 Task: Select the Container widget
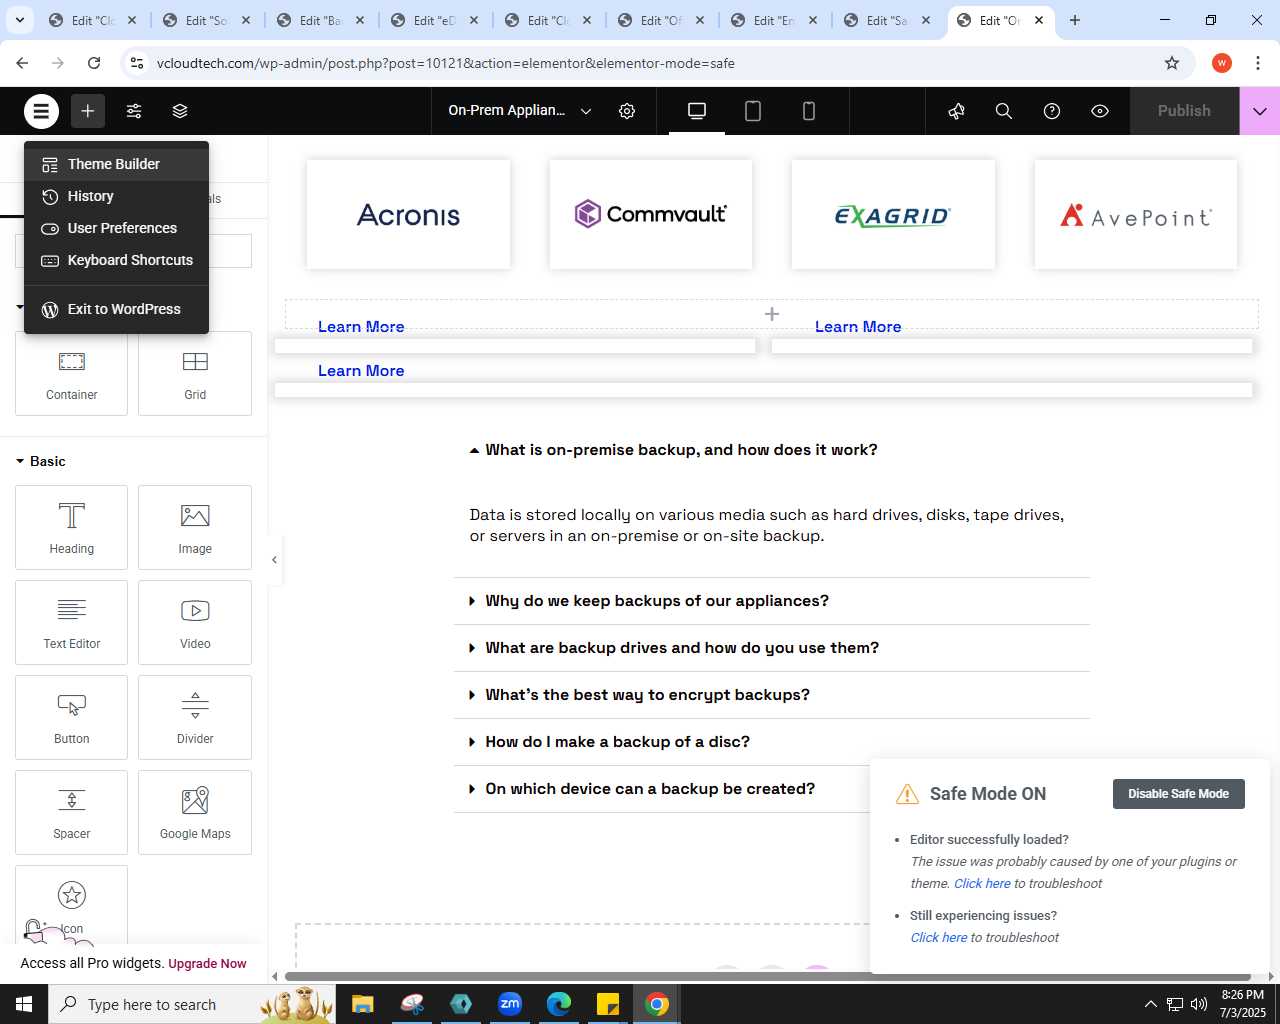pos(71,374)
